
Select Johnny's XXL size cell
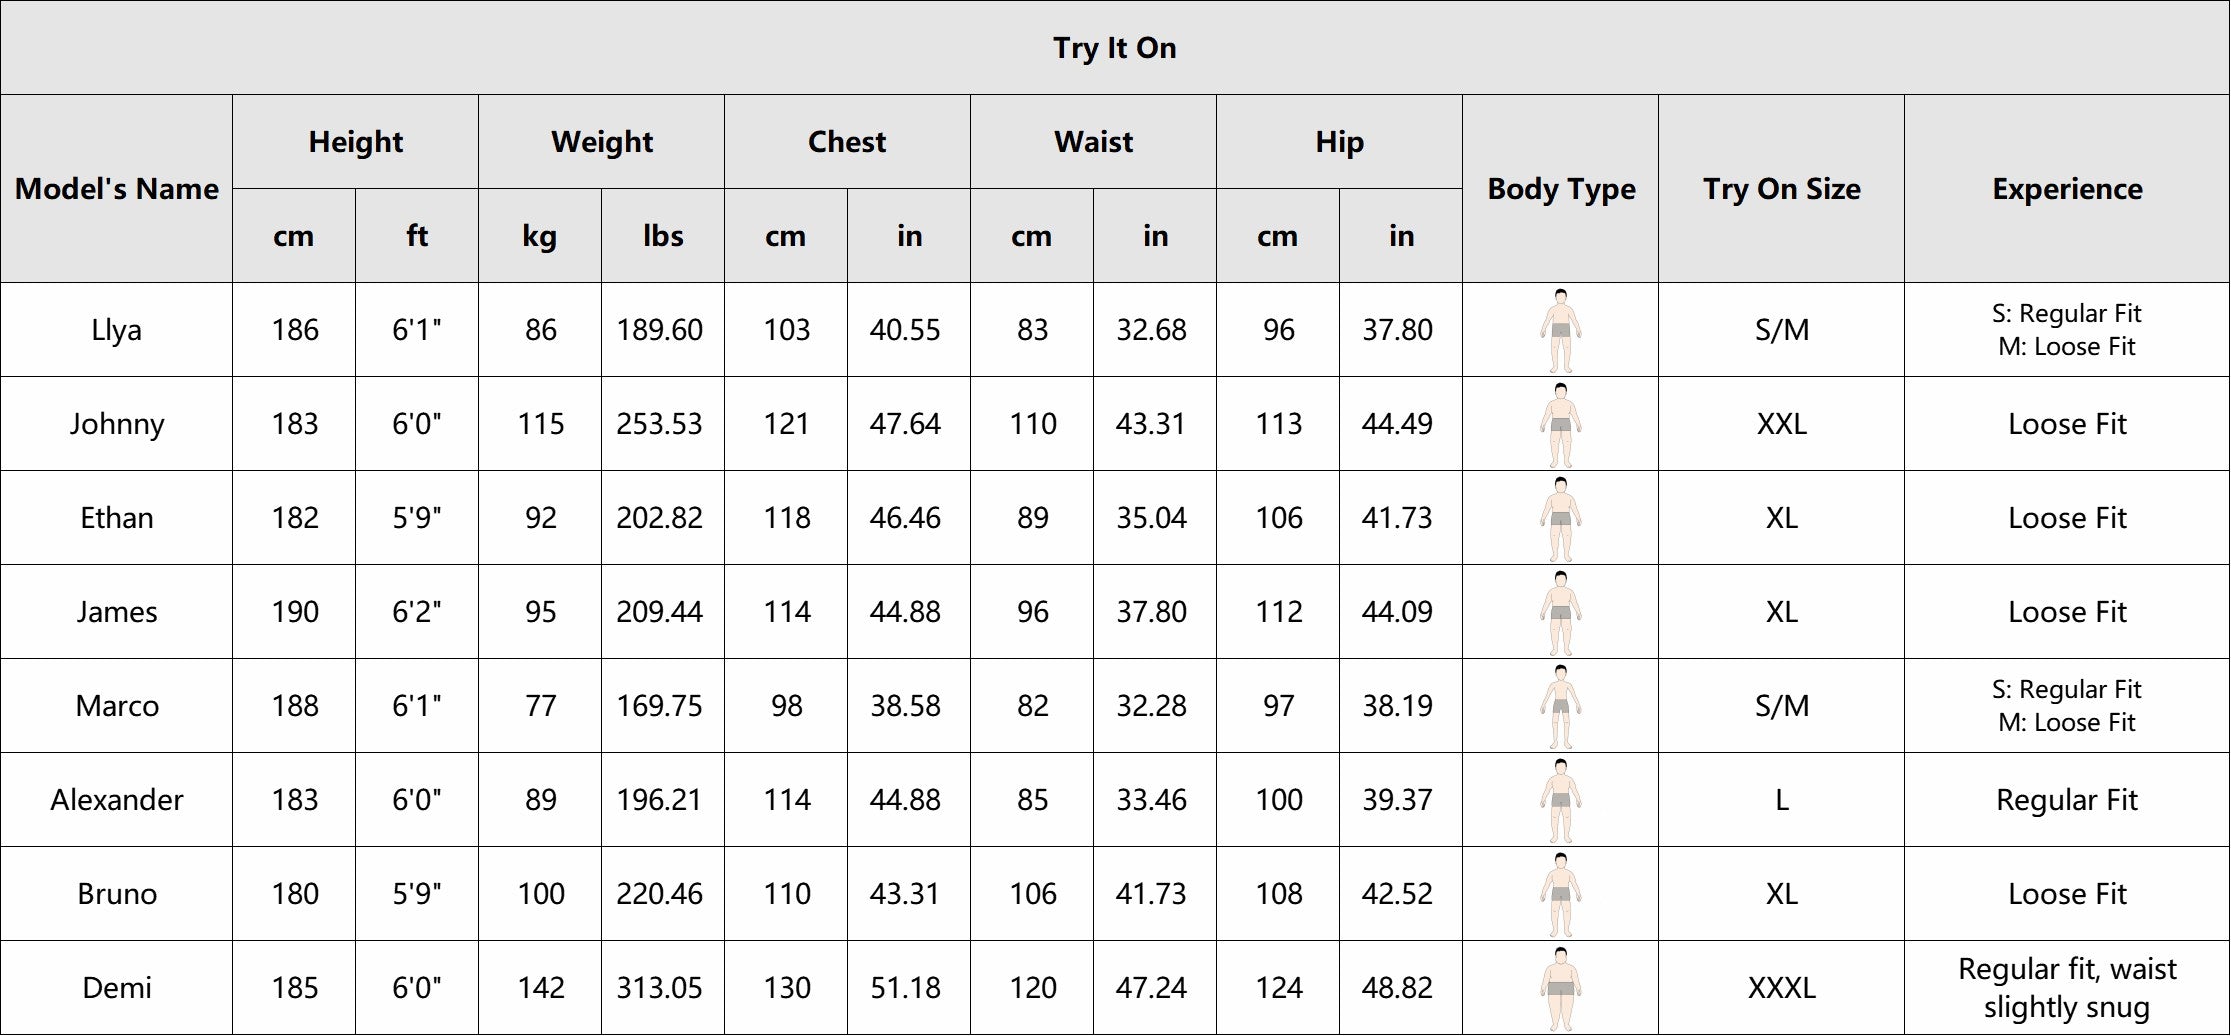tap(1781, 424)
